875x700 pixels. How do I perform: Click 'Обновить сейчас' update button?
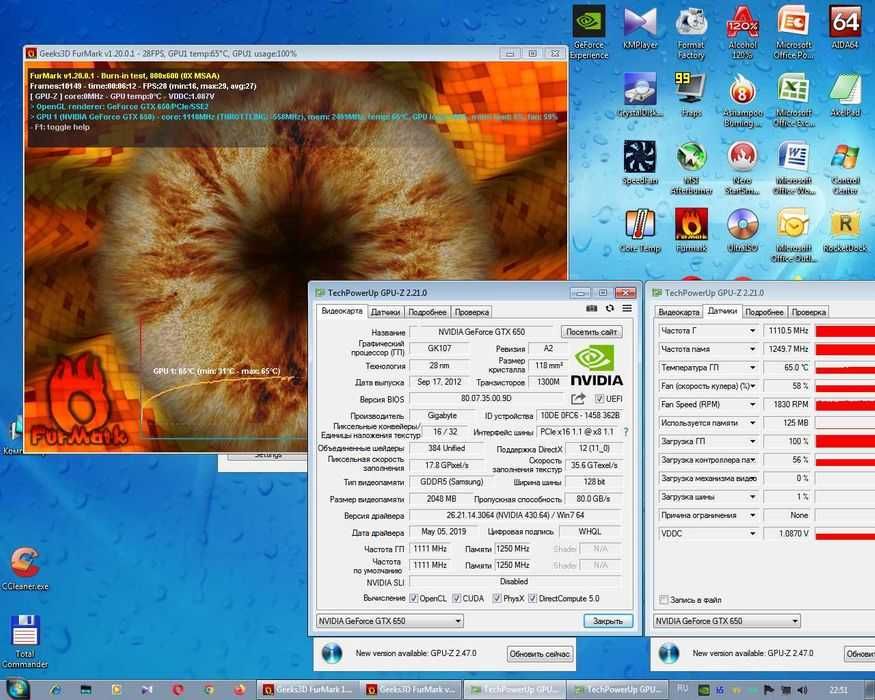point(540,654)
